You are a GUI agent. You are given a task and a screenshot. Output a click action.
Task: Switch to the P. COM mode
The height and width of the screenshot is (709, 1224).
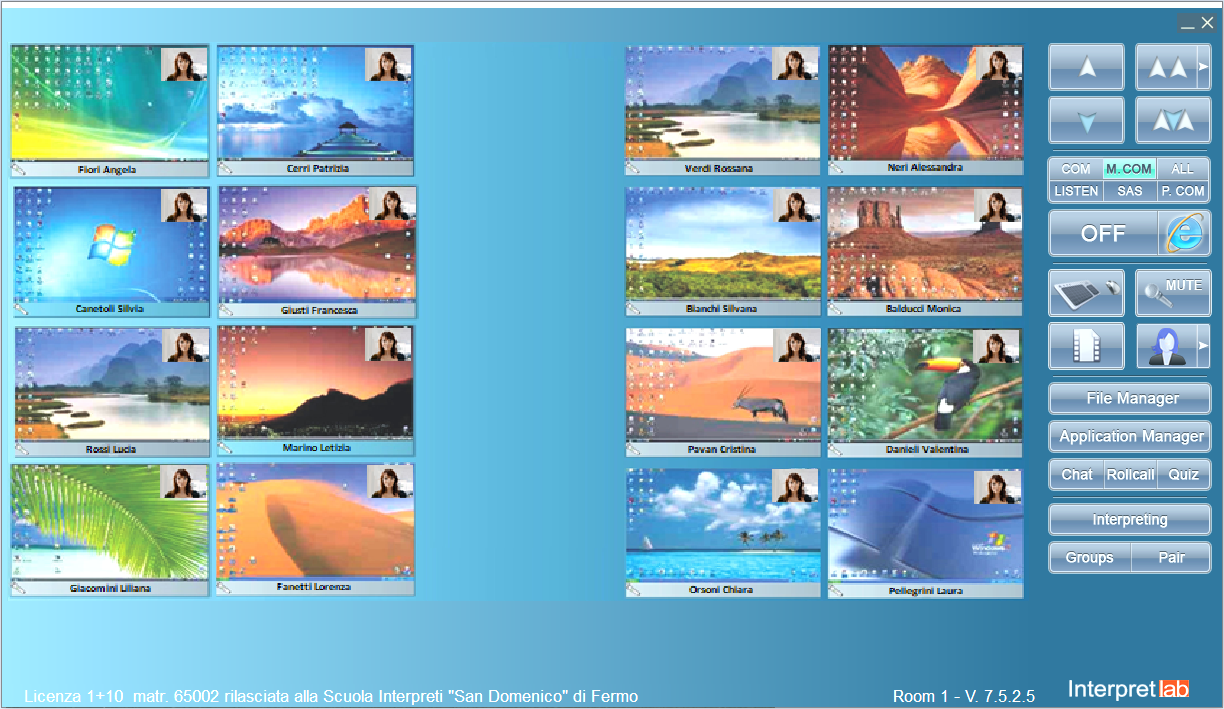(x=1183, y=191)
